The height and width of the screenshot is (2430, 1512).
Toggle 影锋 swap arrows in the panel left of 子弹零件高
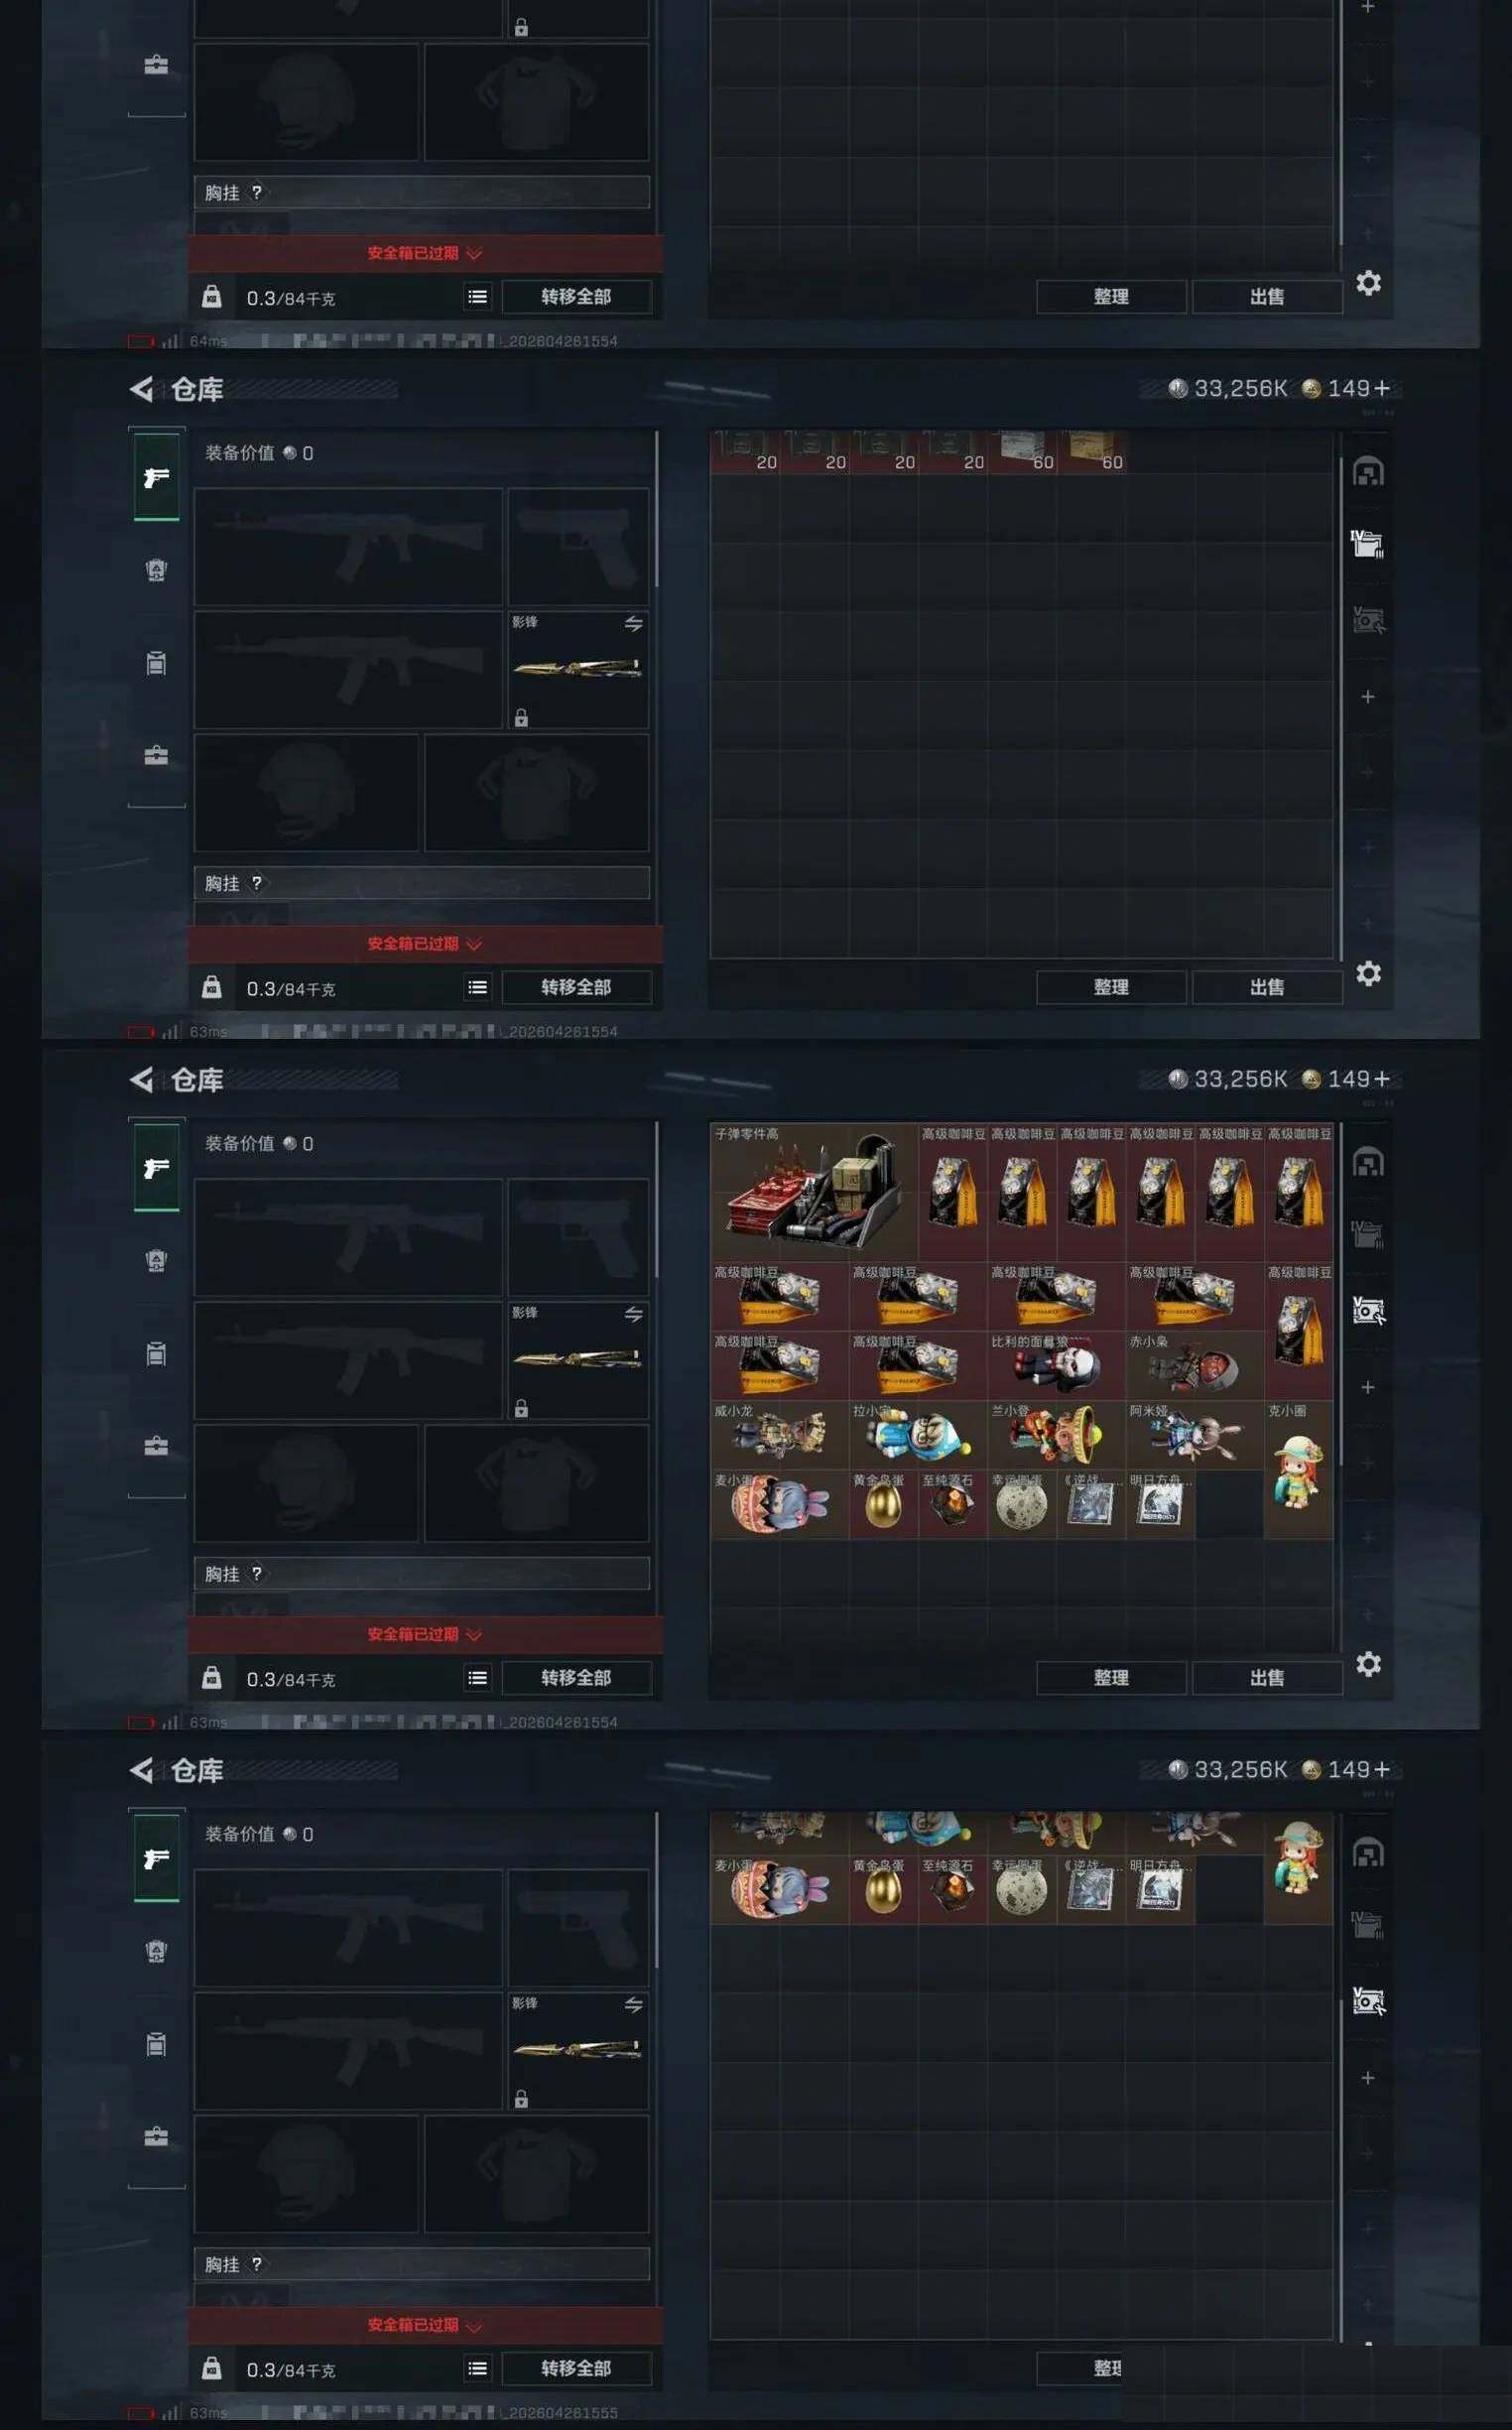coord(633,1314)
